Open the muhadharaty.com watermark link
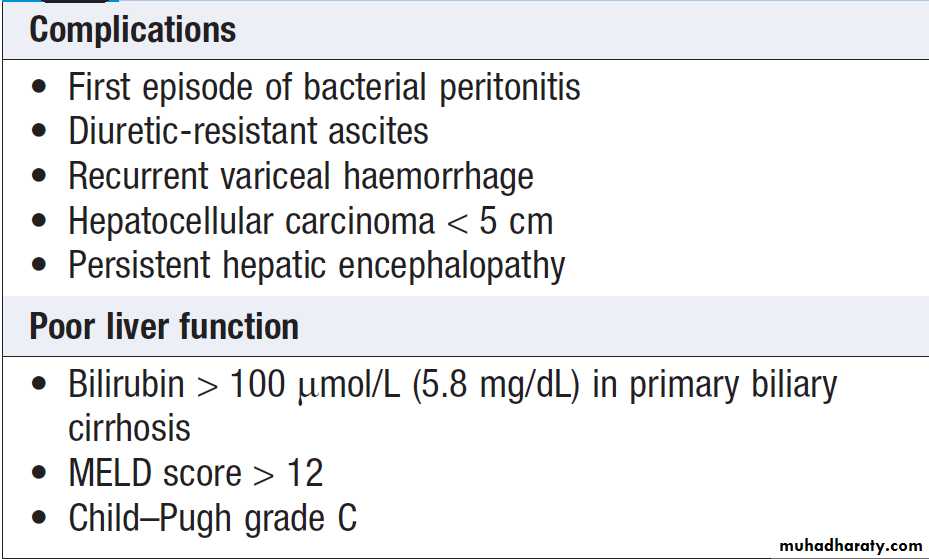 point(850,546)
